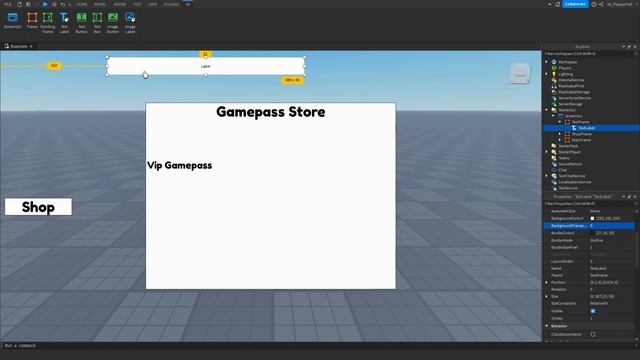Image resolution: width=640 pixels, height=360 pixels.
Task: Expand the ShopFrame tree node
Action: 560,134
